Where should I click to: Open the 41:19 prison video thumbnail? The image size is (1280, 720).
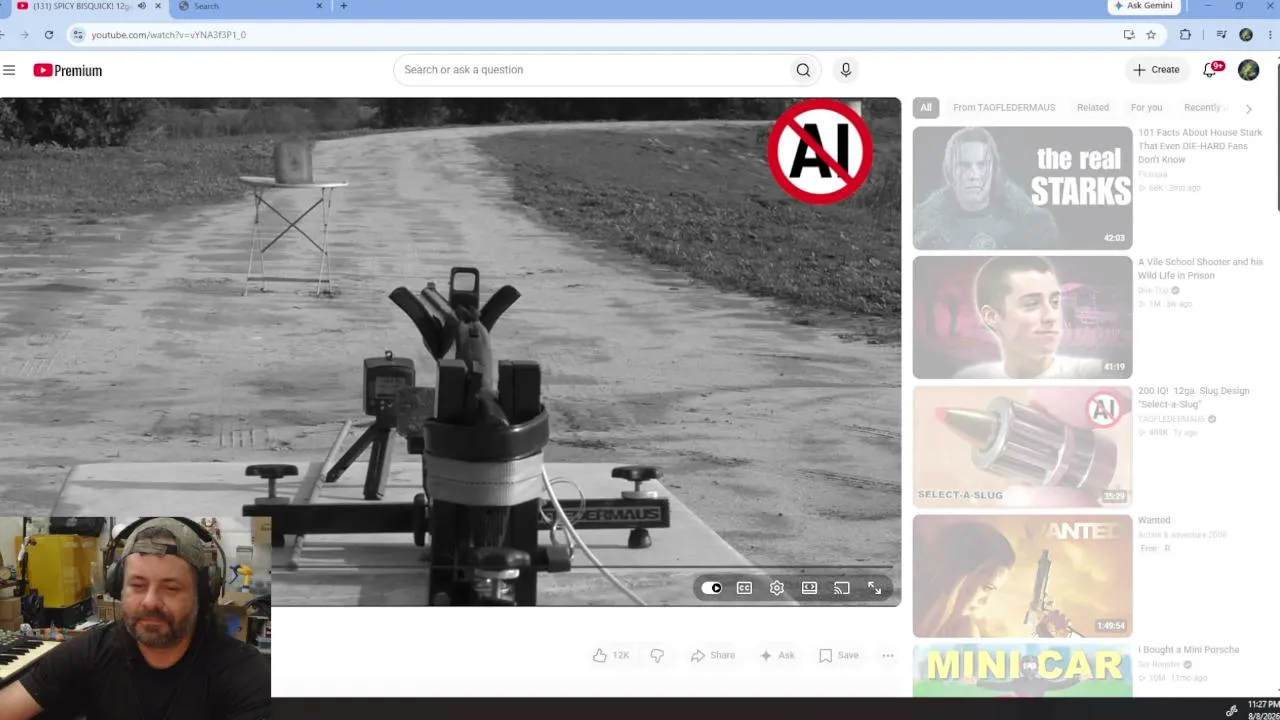[x=1022, y=317]
